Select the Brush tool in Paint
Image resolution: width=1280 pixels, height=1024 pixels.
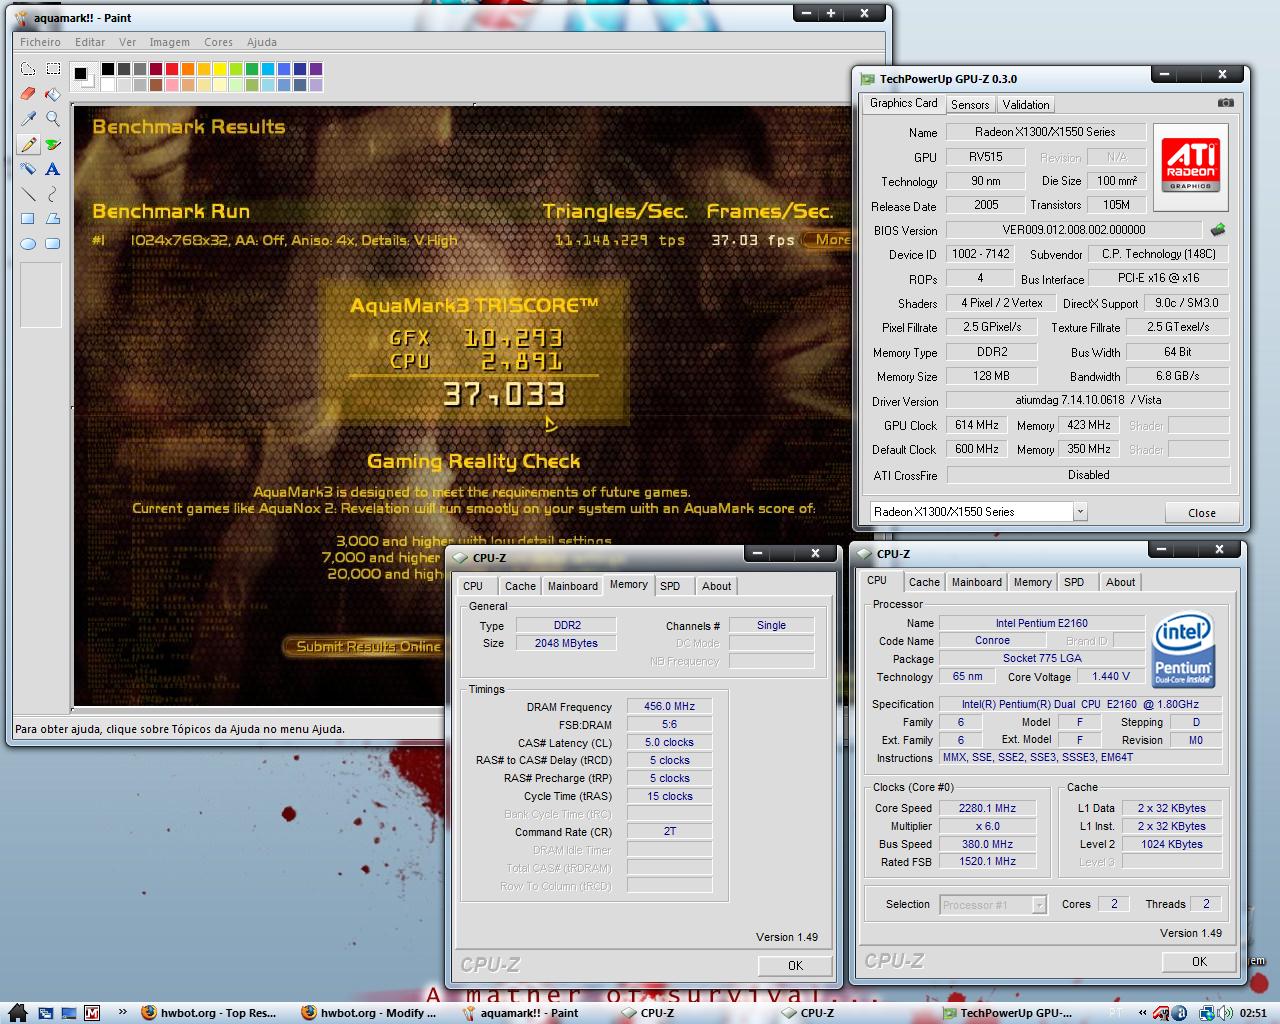pos(53,144)
